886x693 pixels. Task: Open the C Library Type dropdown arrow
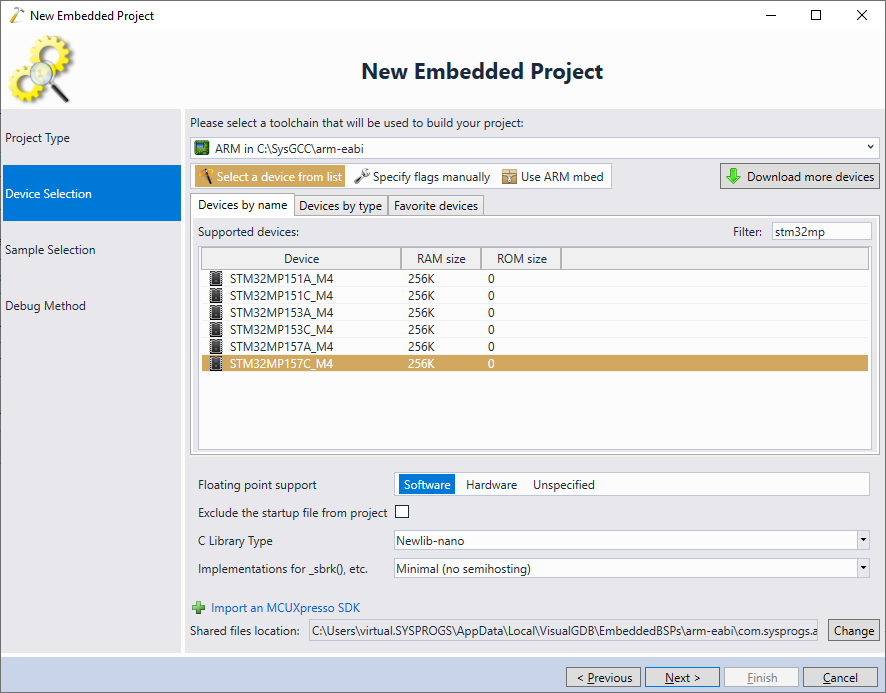click(863, 540)
